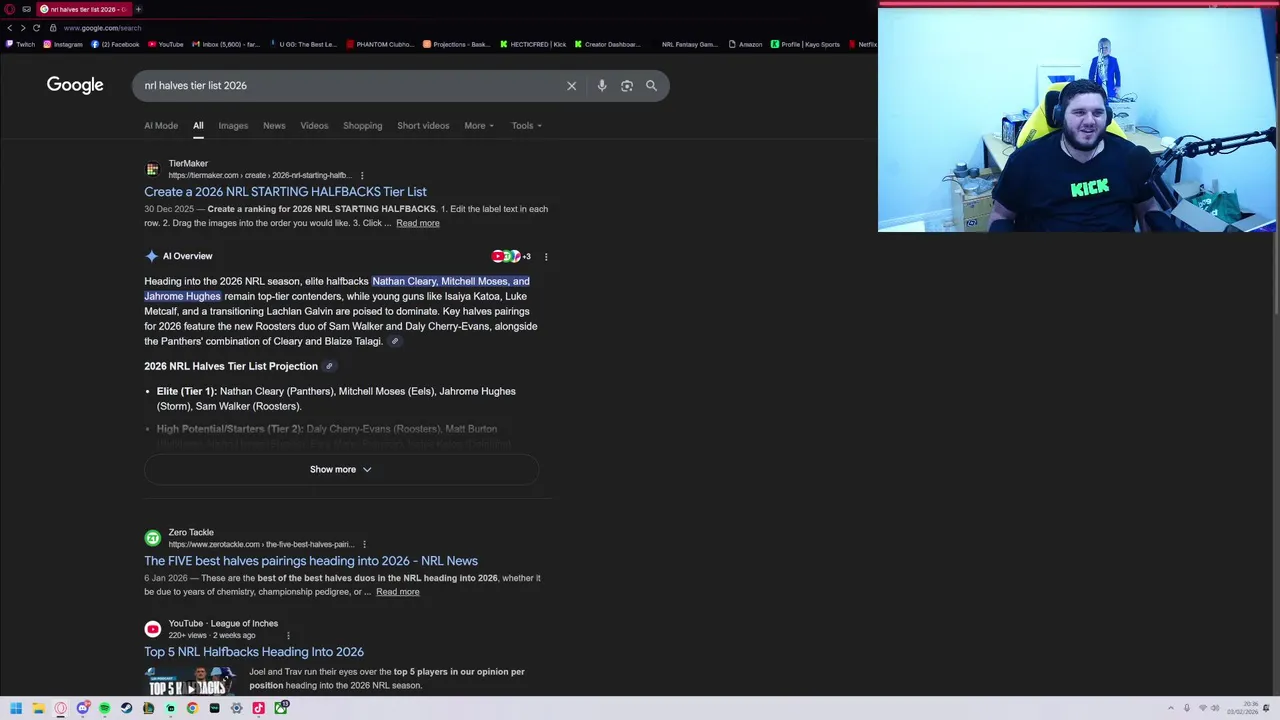
Task: Click the link icon after Blaize Talagi
Action: (395, 341)
